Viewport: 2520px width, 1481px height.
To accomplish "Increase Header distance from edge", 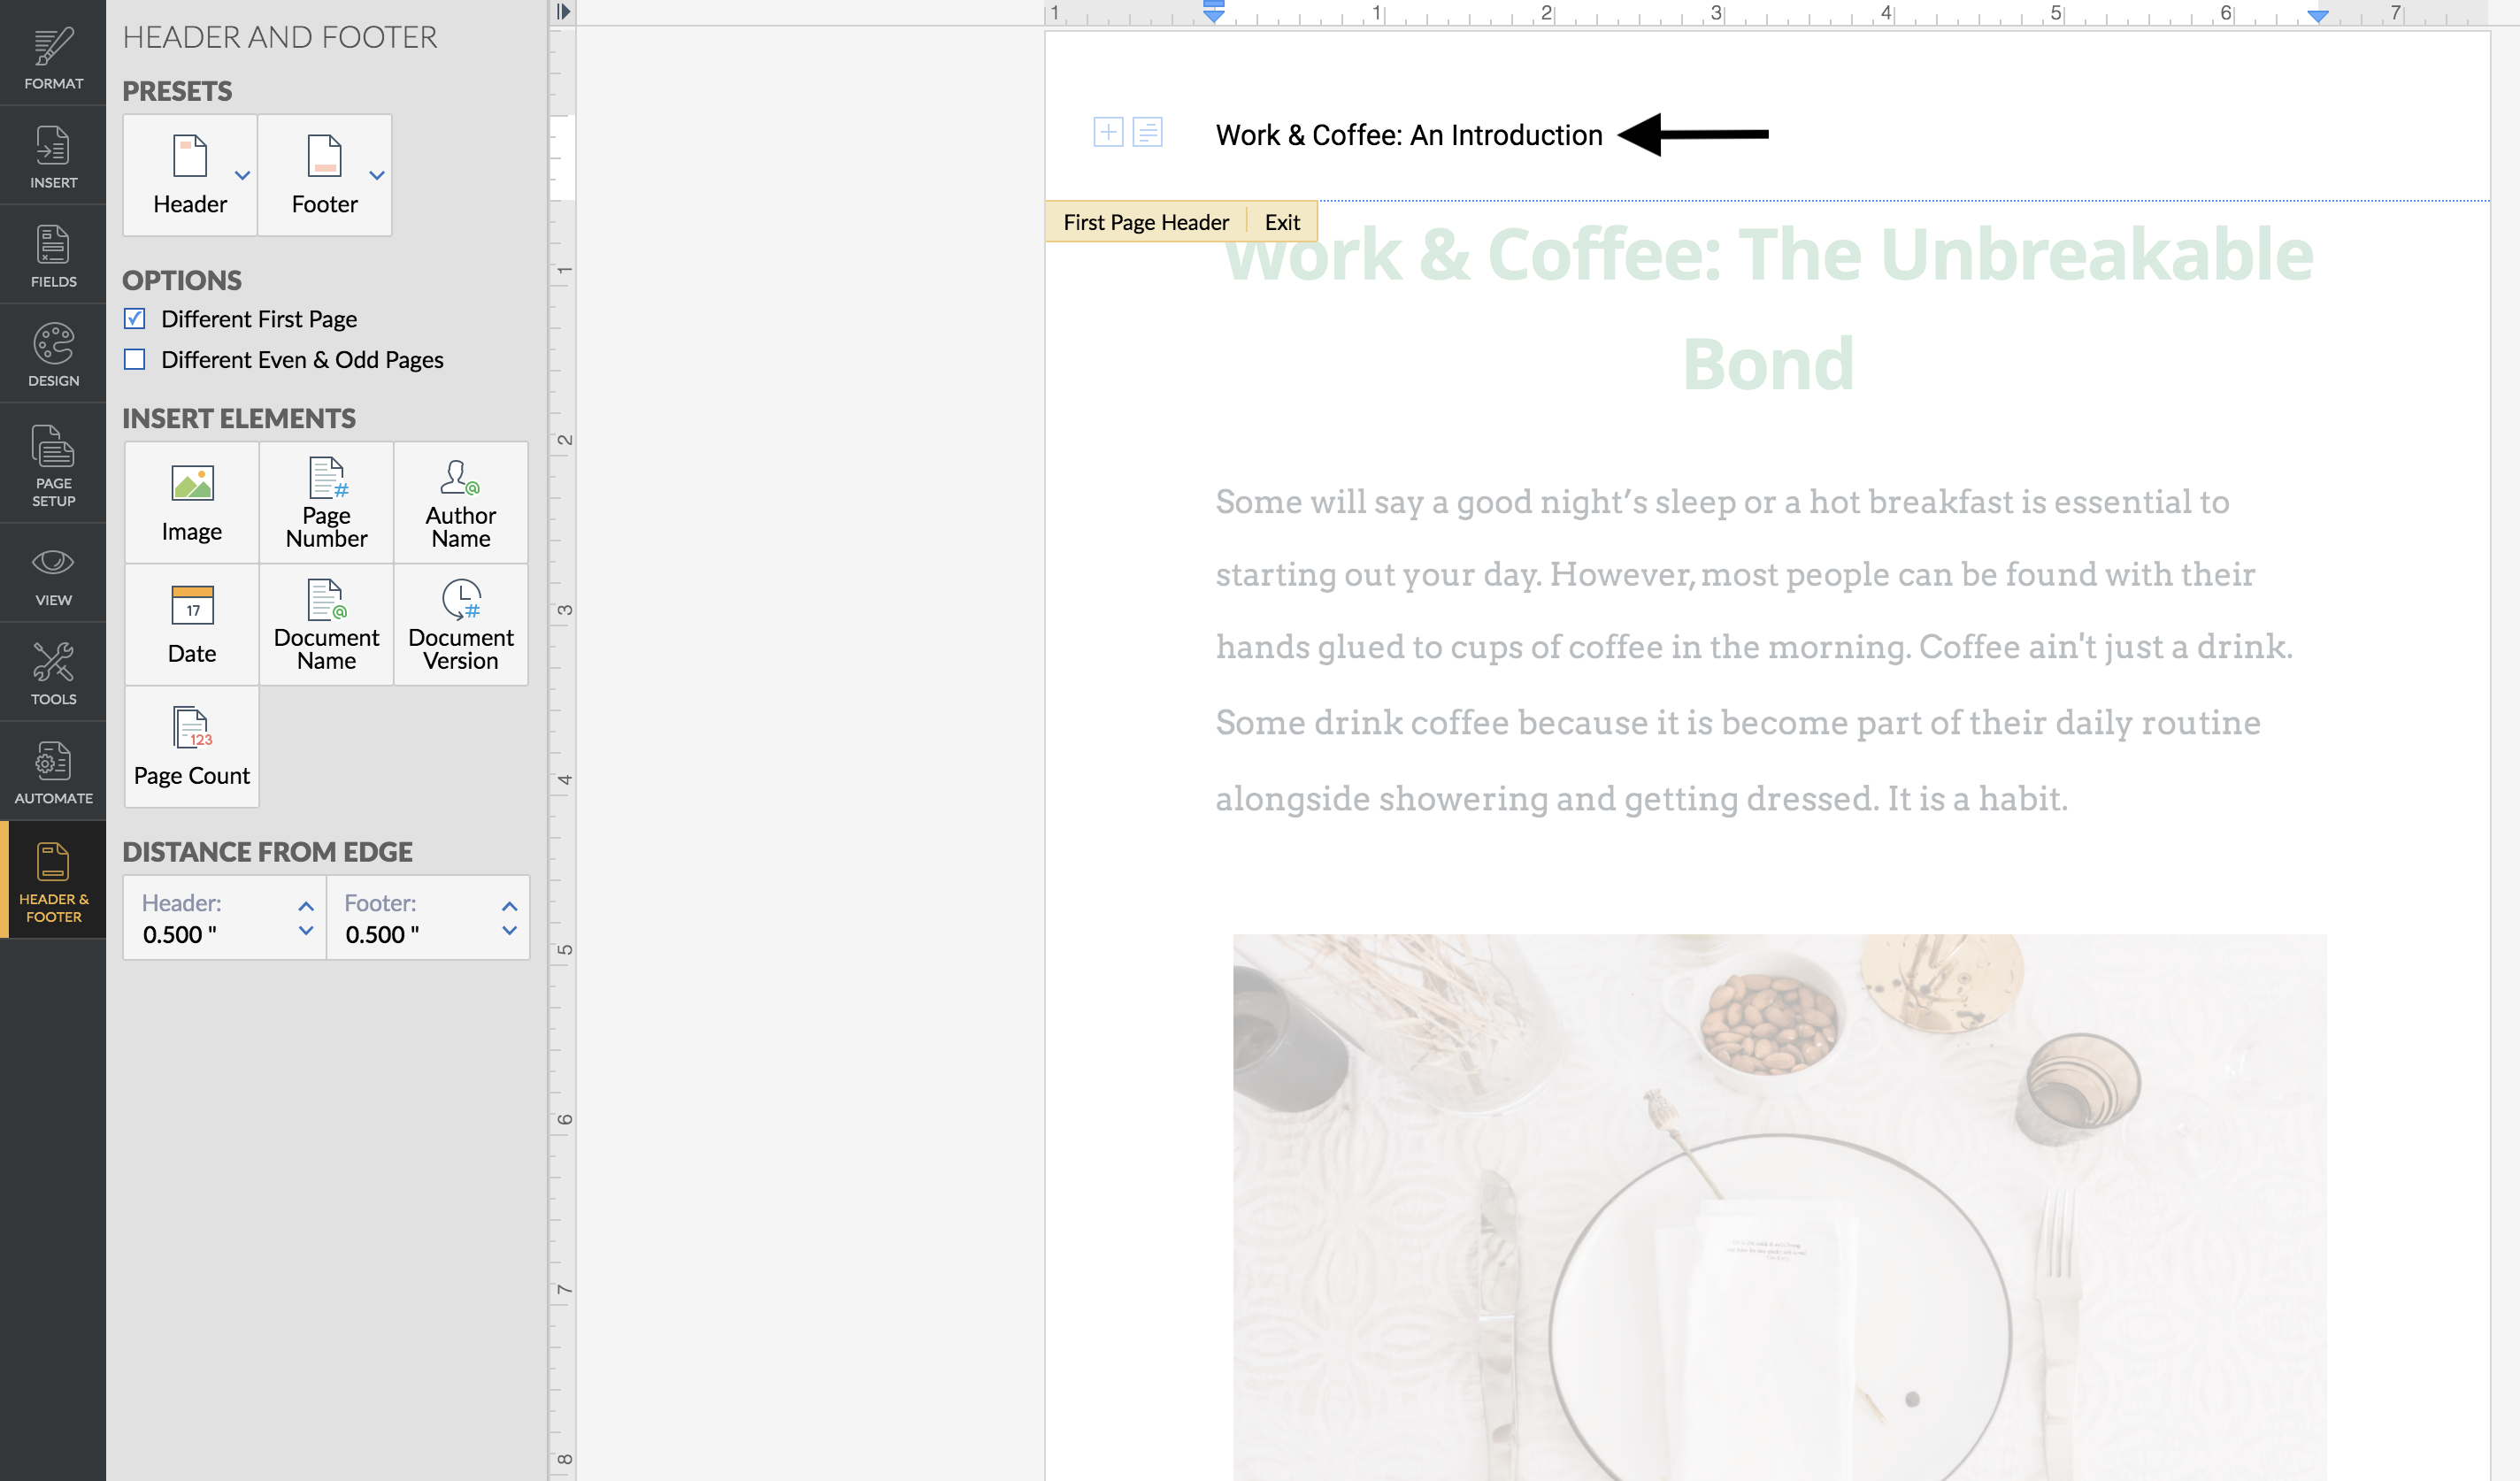I will click(x=306, y=906).
